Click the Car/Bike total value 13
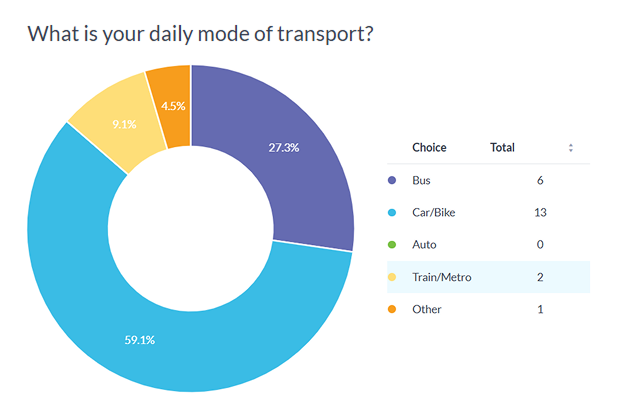 [x=540, y=213]
